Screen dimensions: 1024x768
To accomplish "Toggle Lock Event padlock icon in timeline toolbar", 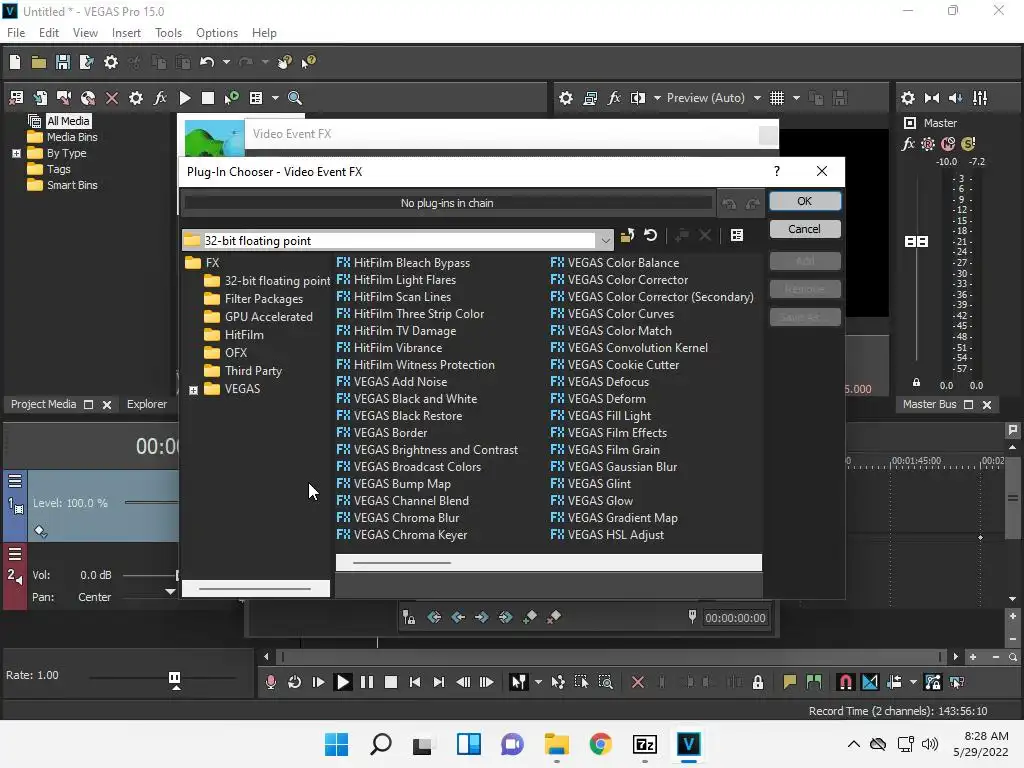I will (758, 682).
